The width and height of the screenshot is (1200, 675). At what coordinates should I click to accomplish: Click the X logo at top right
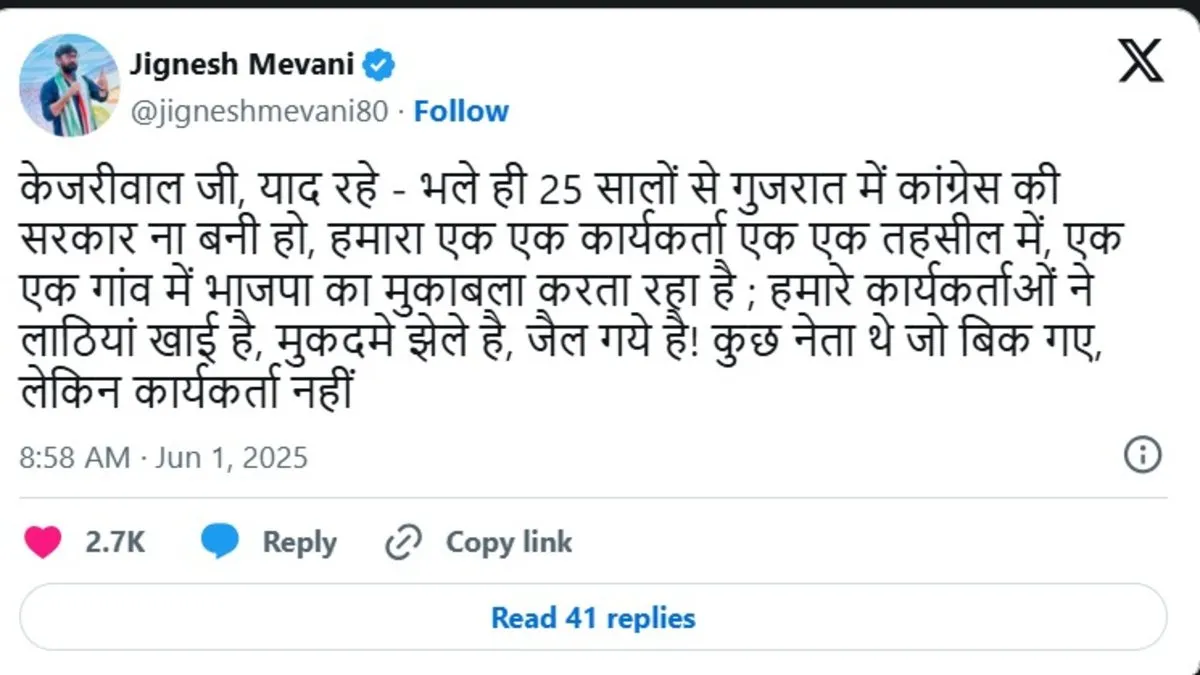point(1139,62)
